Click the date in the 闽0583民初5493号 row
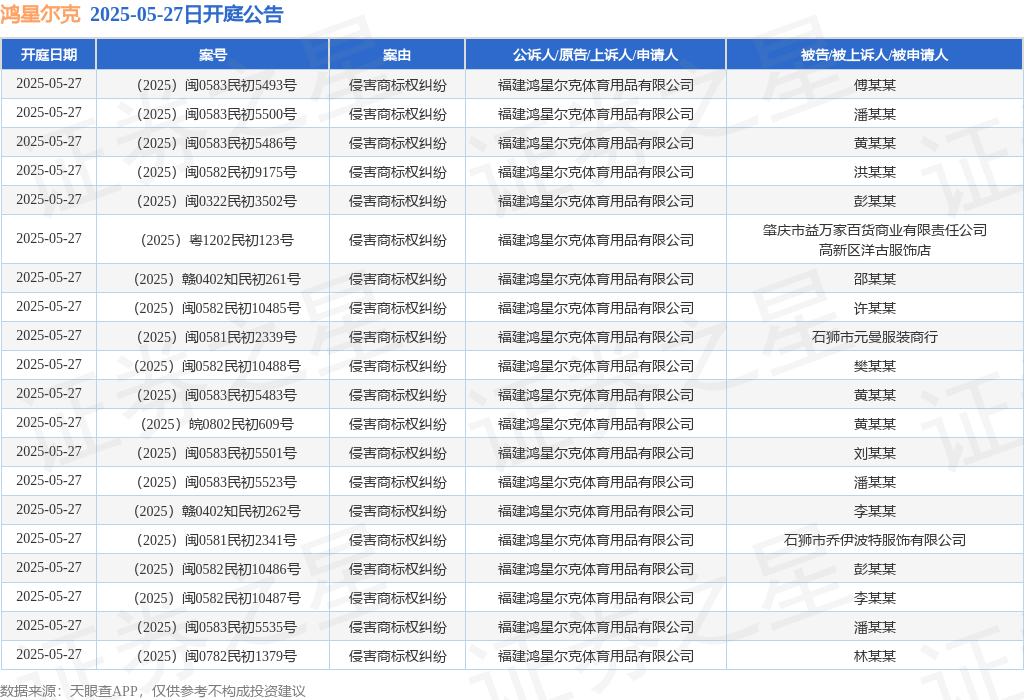This screenshot has height=700, width=1024. [49, 84]
